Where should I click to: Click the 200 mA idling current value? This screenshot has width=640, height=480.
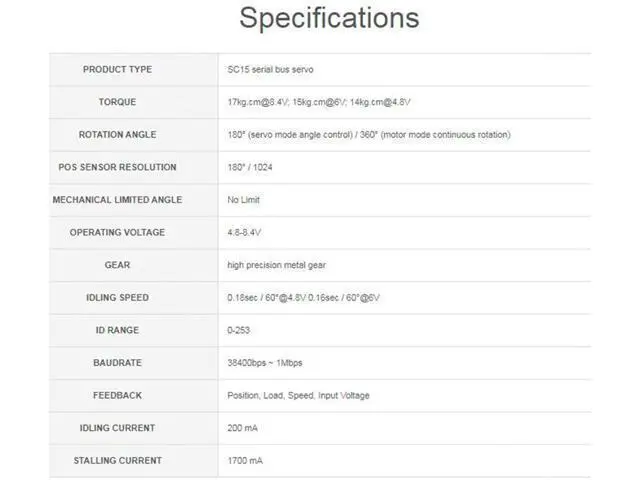point(242,428)
